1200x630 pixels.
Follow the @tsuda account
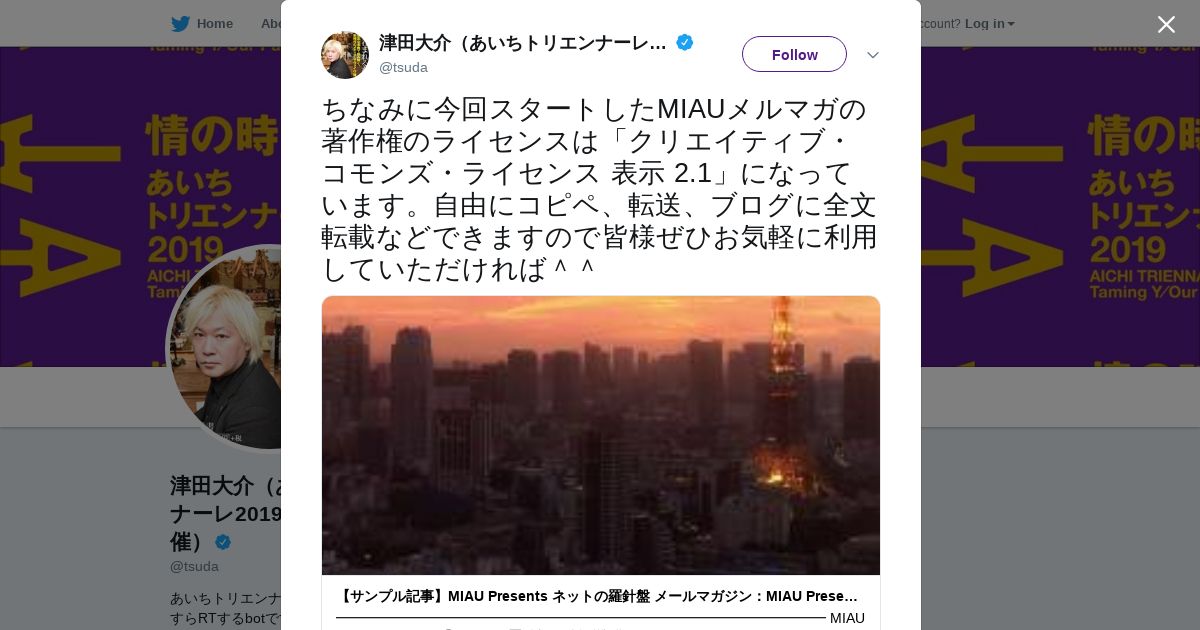tap(794, 54)
